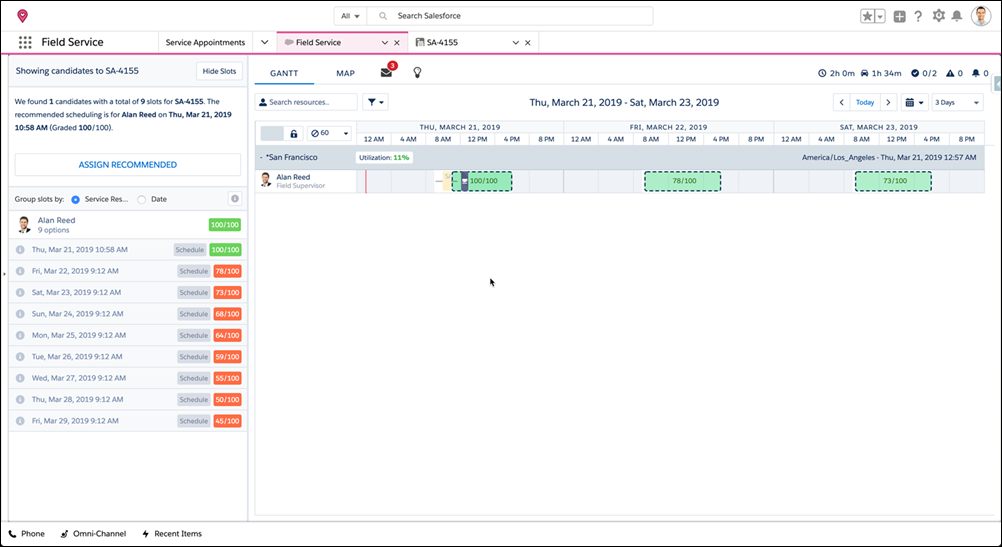Close the Field Service tab
This screenshot has height=547, width=1002.
point(397,43)
